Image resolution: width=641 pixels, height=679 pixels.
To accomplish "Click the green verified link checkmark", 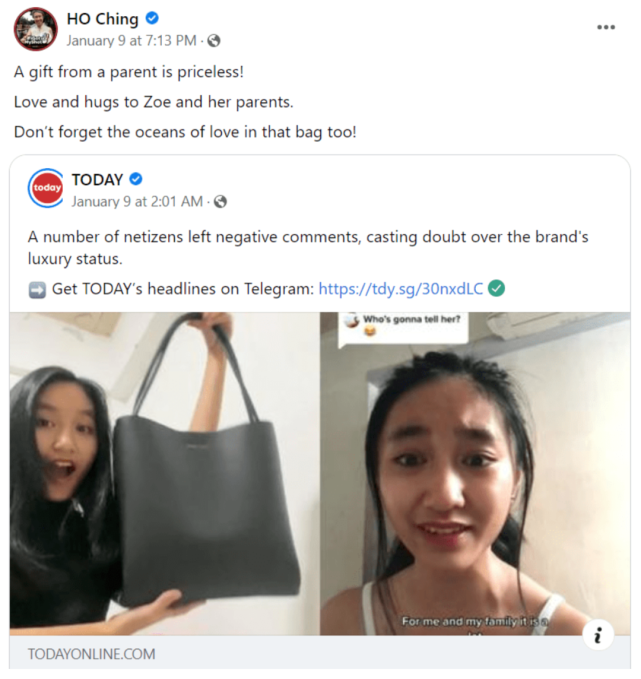I will click(496, 288).
